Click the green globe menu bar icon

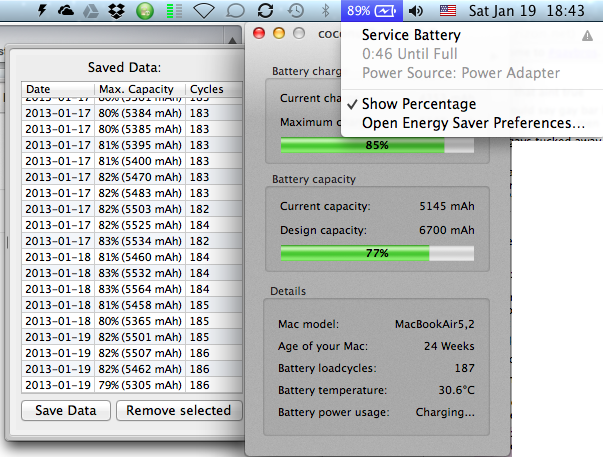coord(145,11)
